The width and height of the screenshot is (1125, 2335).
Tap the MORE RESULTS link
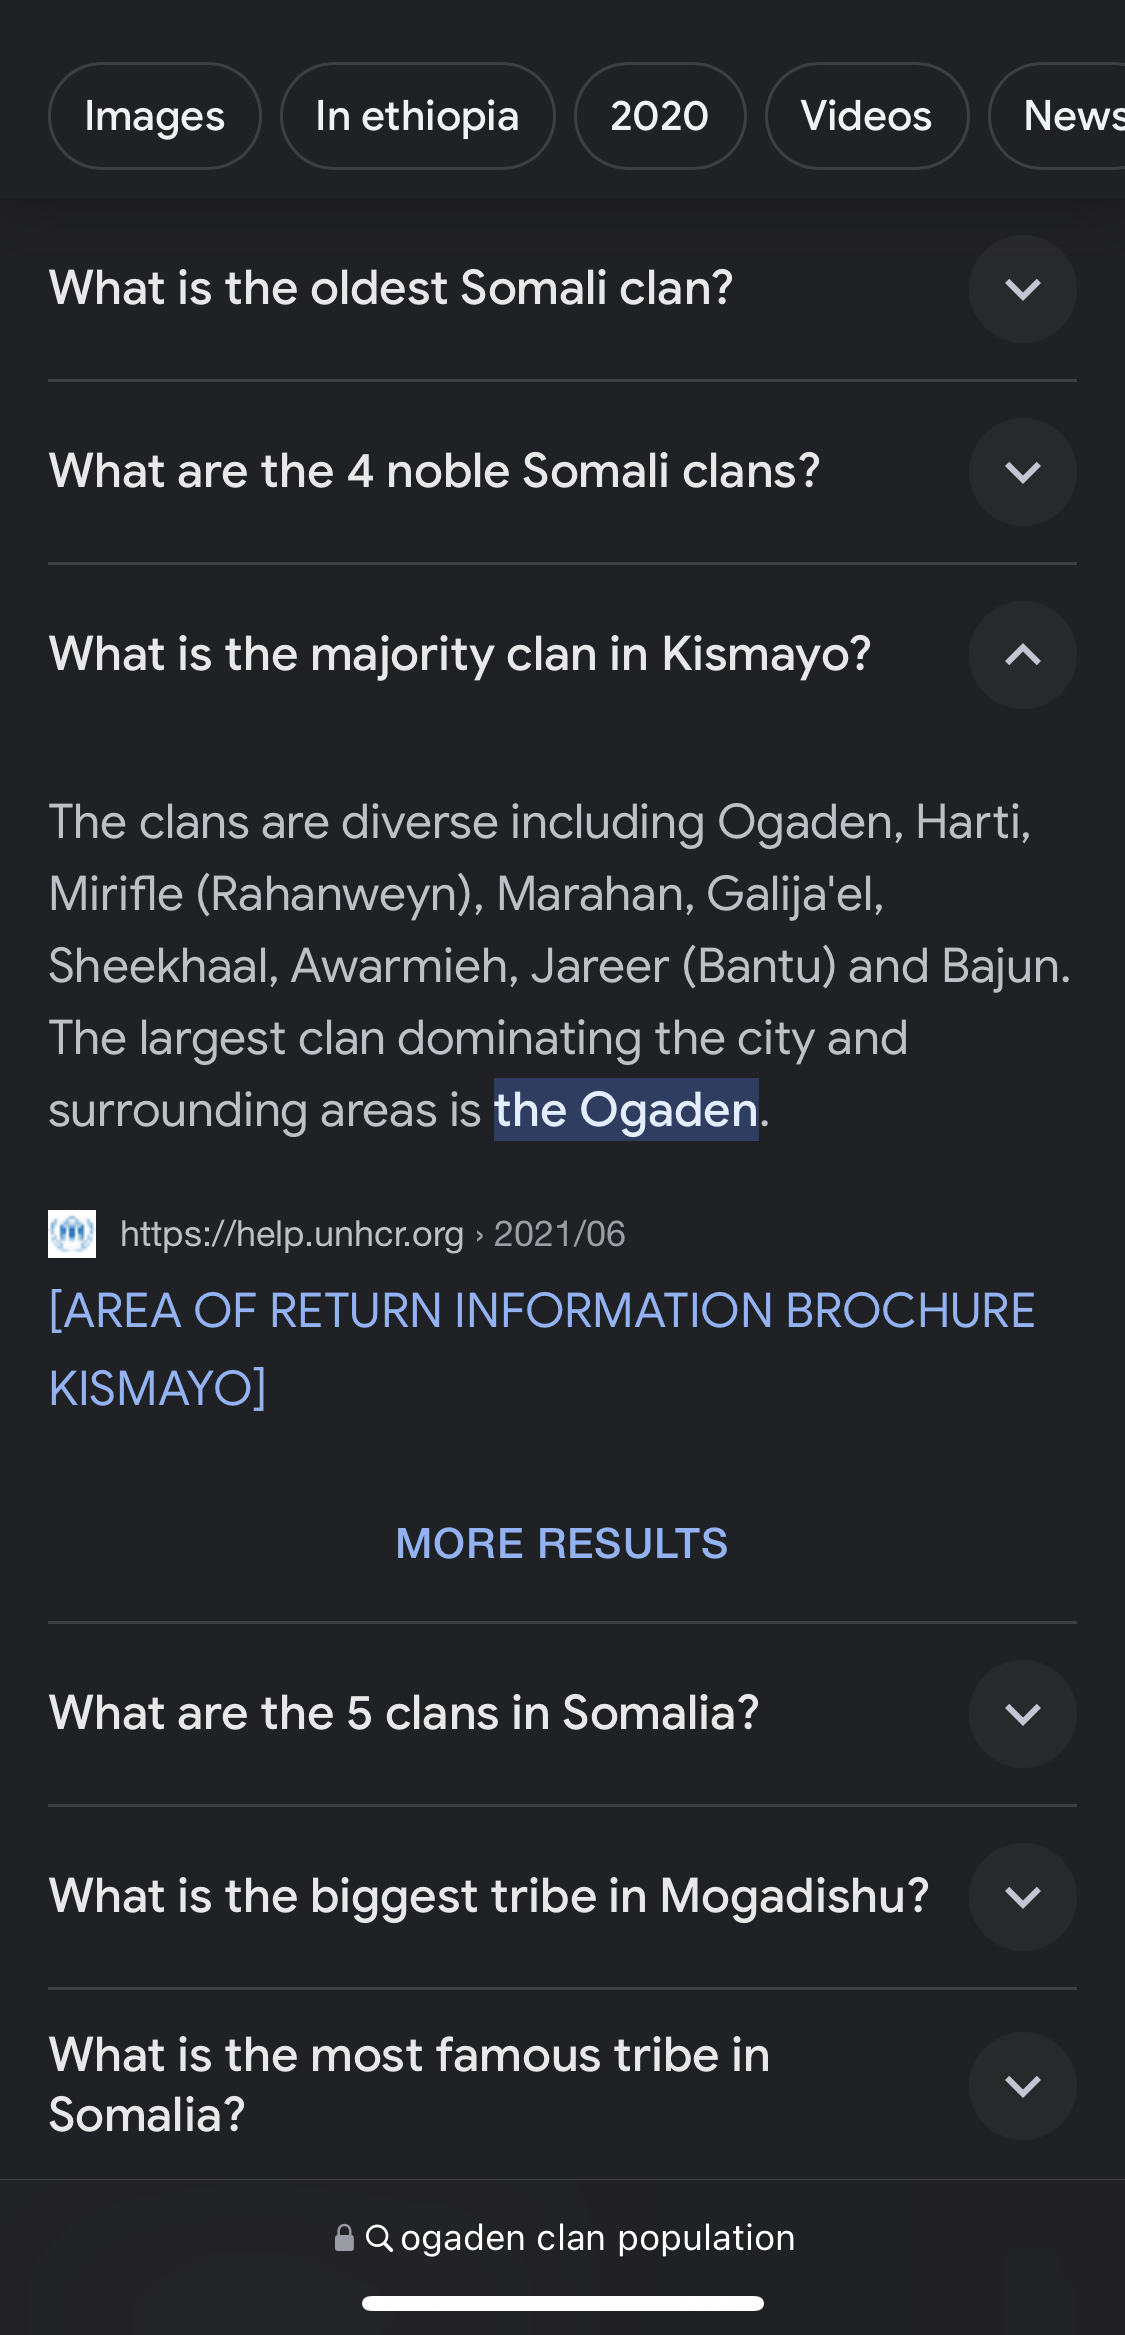click(x=562, y=1543)
